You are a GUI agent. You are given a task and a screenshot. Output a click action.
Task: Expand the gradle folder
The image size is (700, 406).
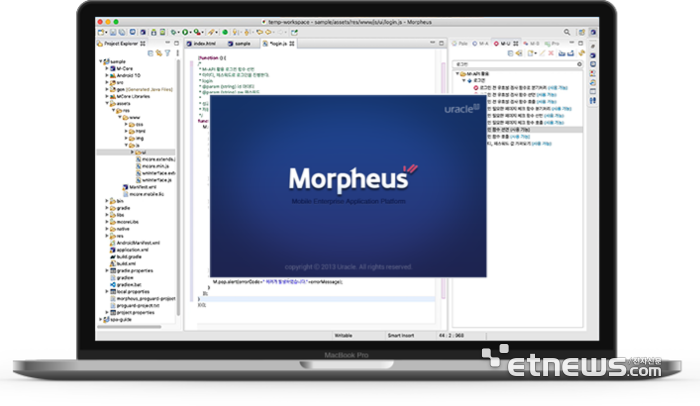pos(107,208)
